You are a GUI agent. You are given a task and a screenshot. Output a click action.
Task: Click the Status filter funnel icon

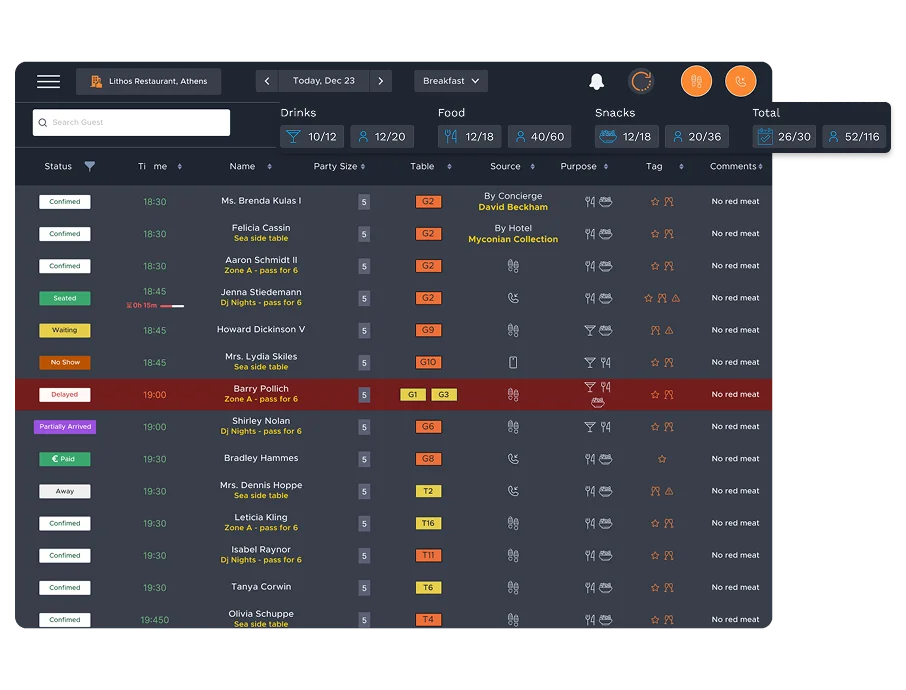pos(90,166)
